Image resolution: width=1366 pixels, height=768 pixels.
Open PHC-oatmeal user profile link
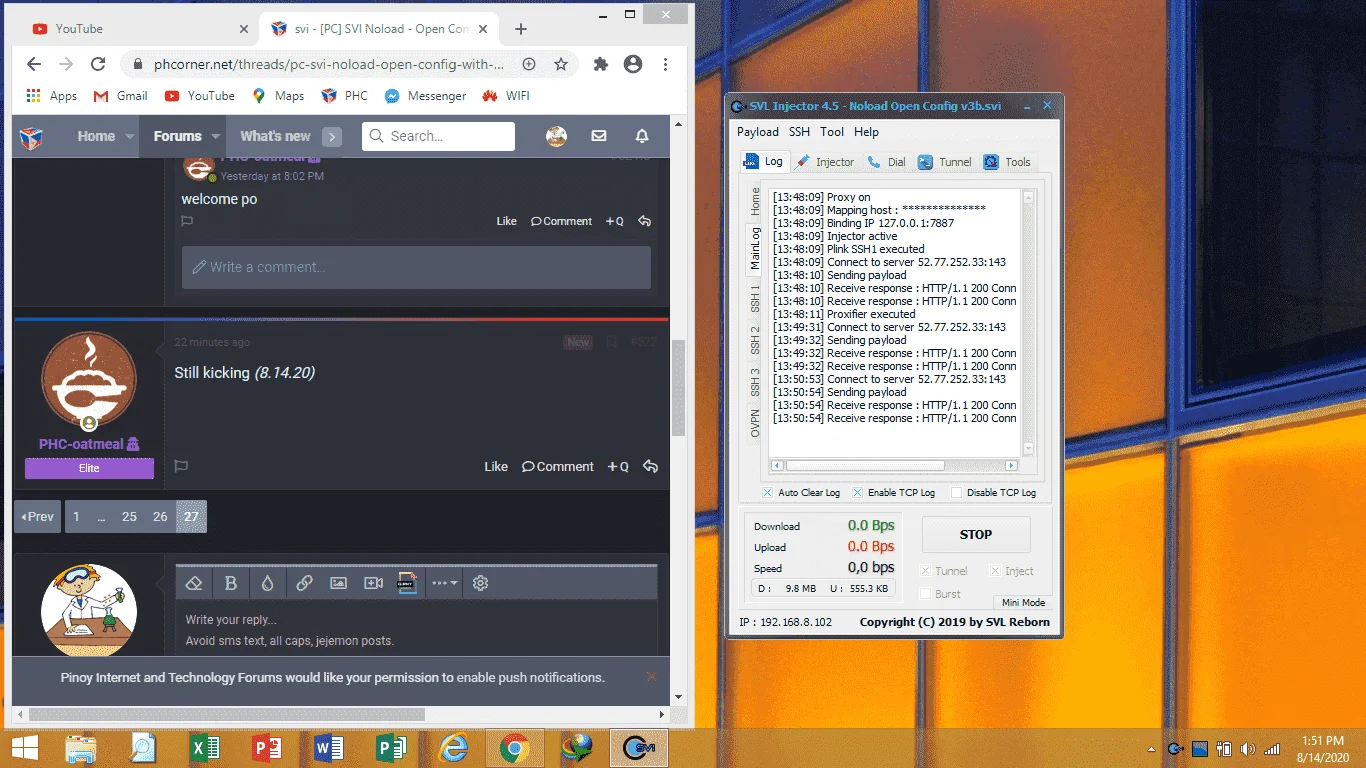pos(81,444)
